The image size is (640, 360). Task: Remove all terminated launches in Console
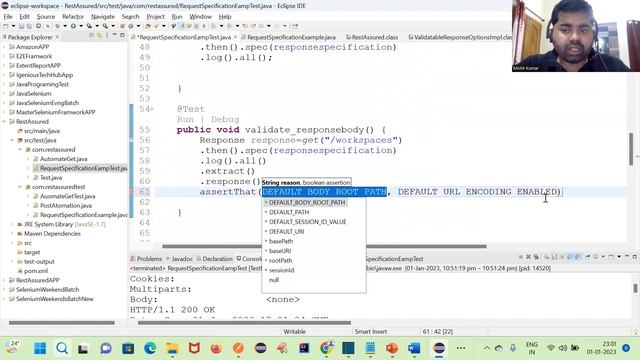[x=536, y=257]
